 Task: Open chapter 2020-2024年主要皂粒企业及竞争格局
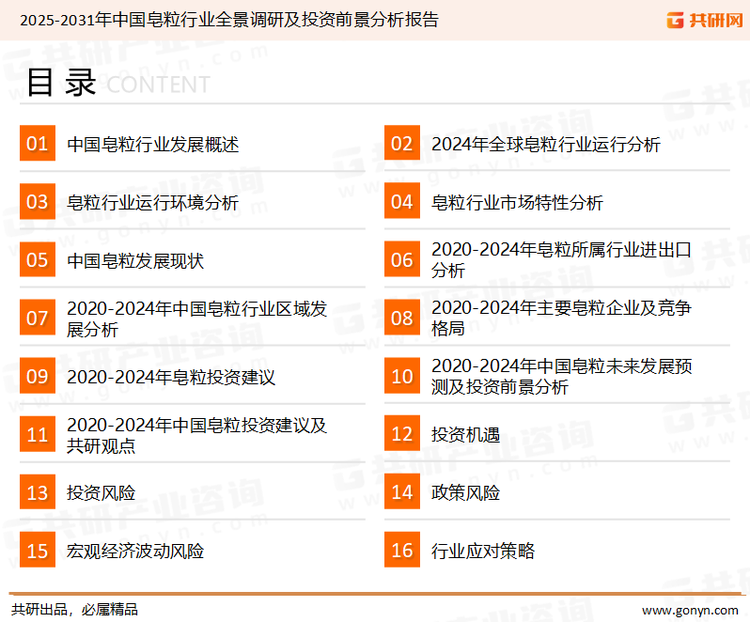coord(562,318)
